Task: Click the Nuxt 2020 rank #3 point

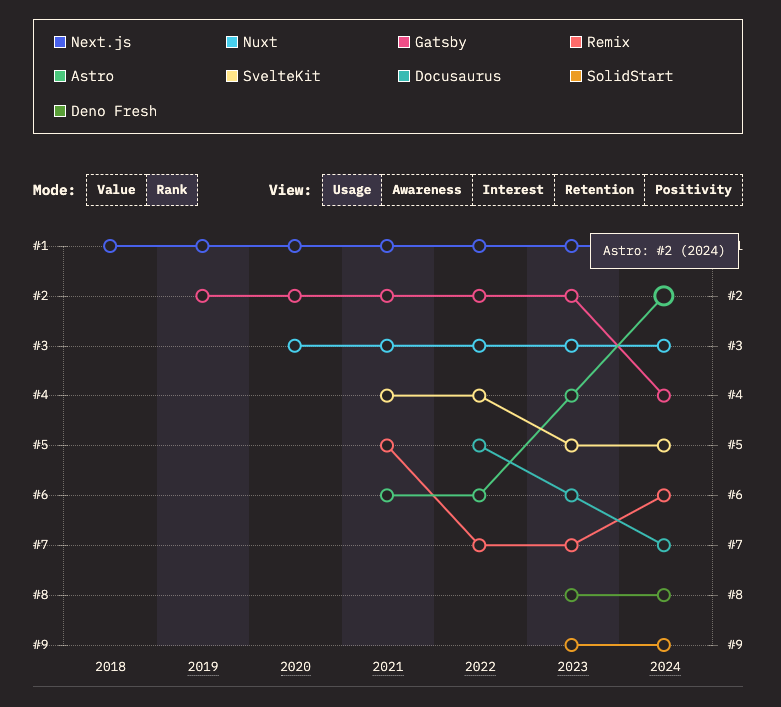Action: [x=295, y=346]
